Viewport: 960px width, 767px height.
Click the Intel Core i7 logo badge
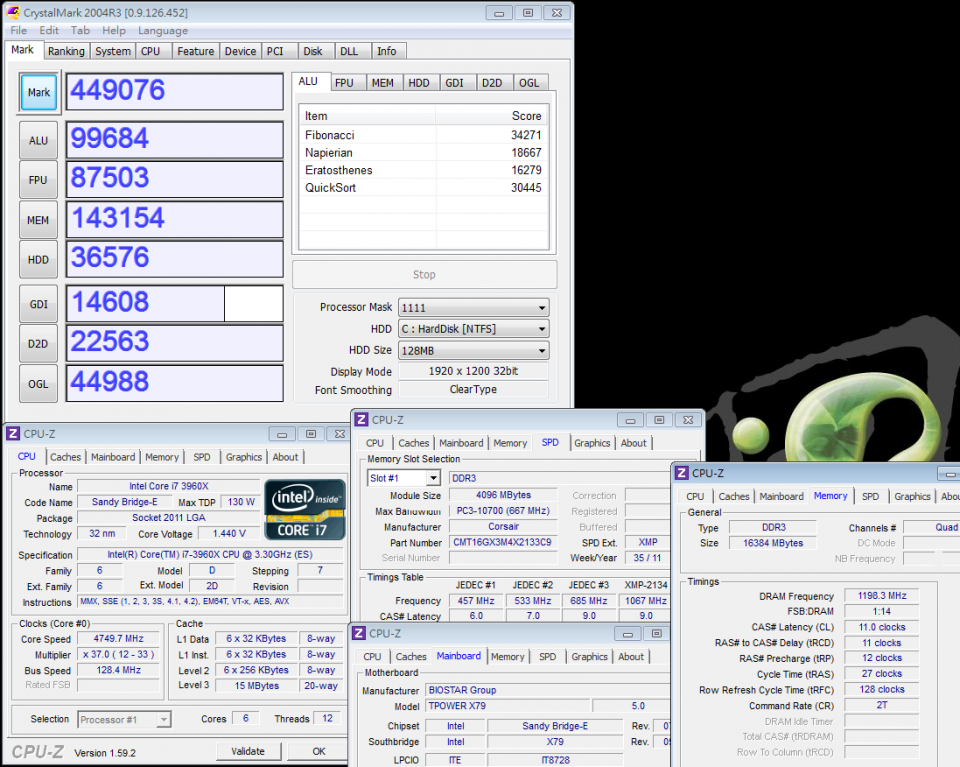[304, 510]
